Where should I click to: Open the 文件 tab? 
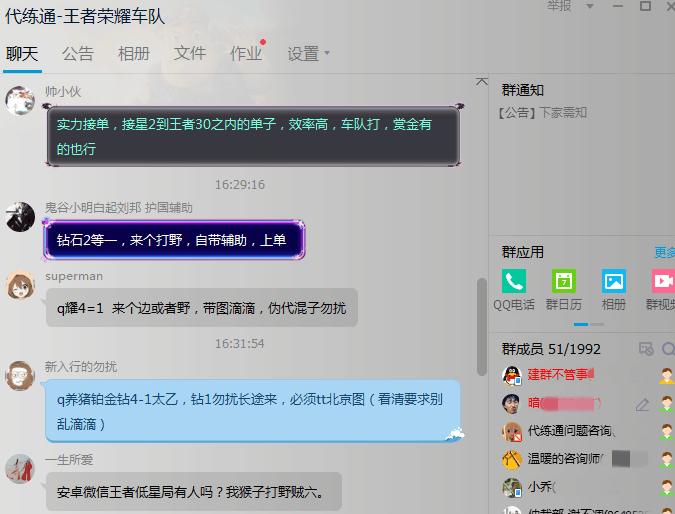(189, 54)
